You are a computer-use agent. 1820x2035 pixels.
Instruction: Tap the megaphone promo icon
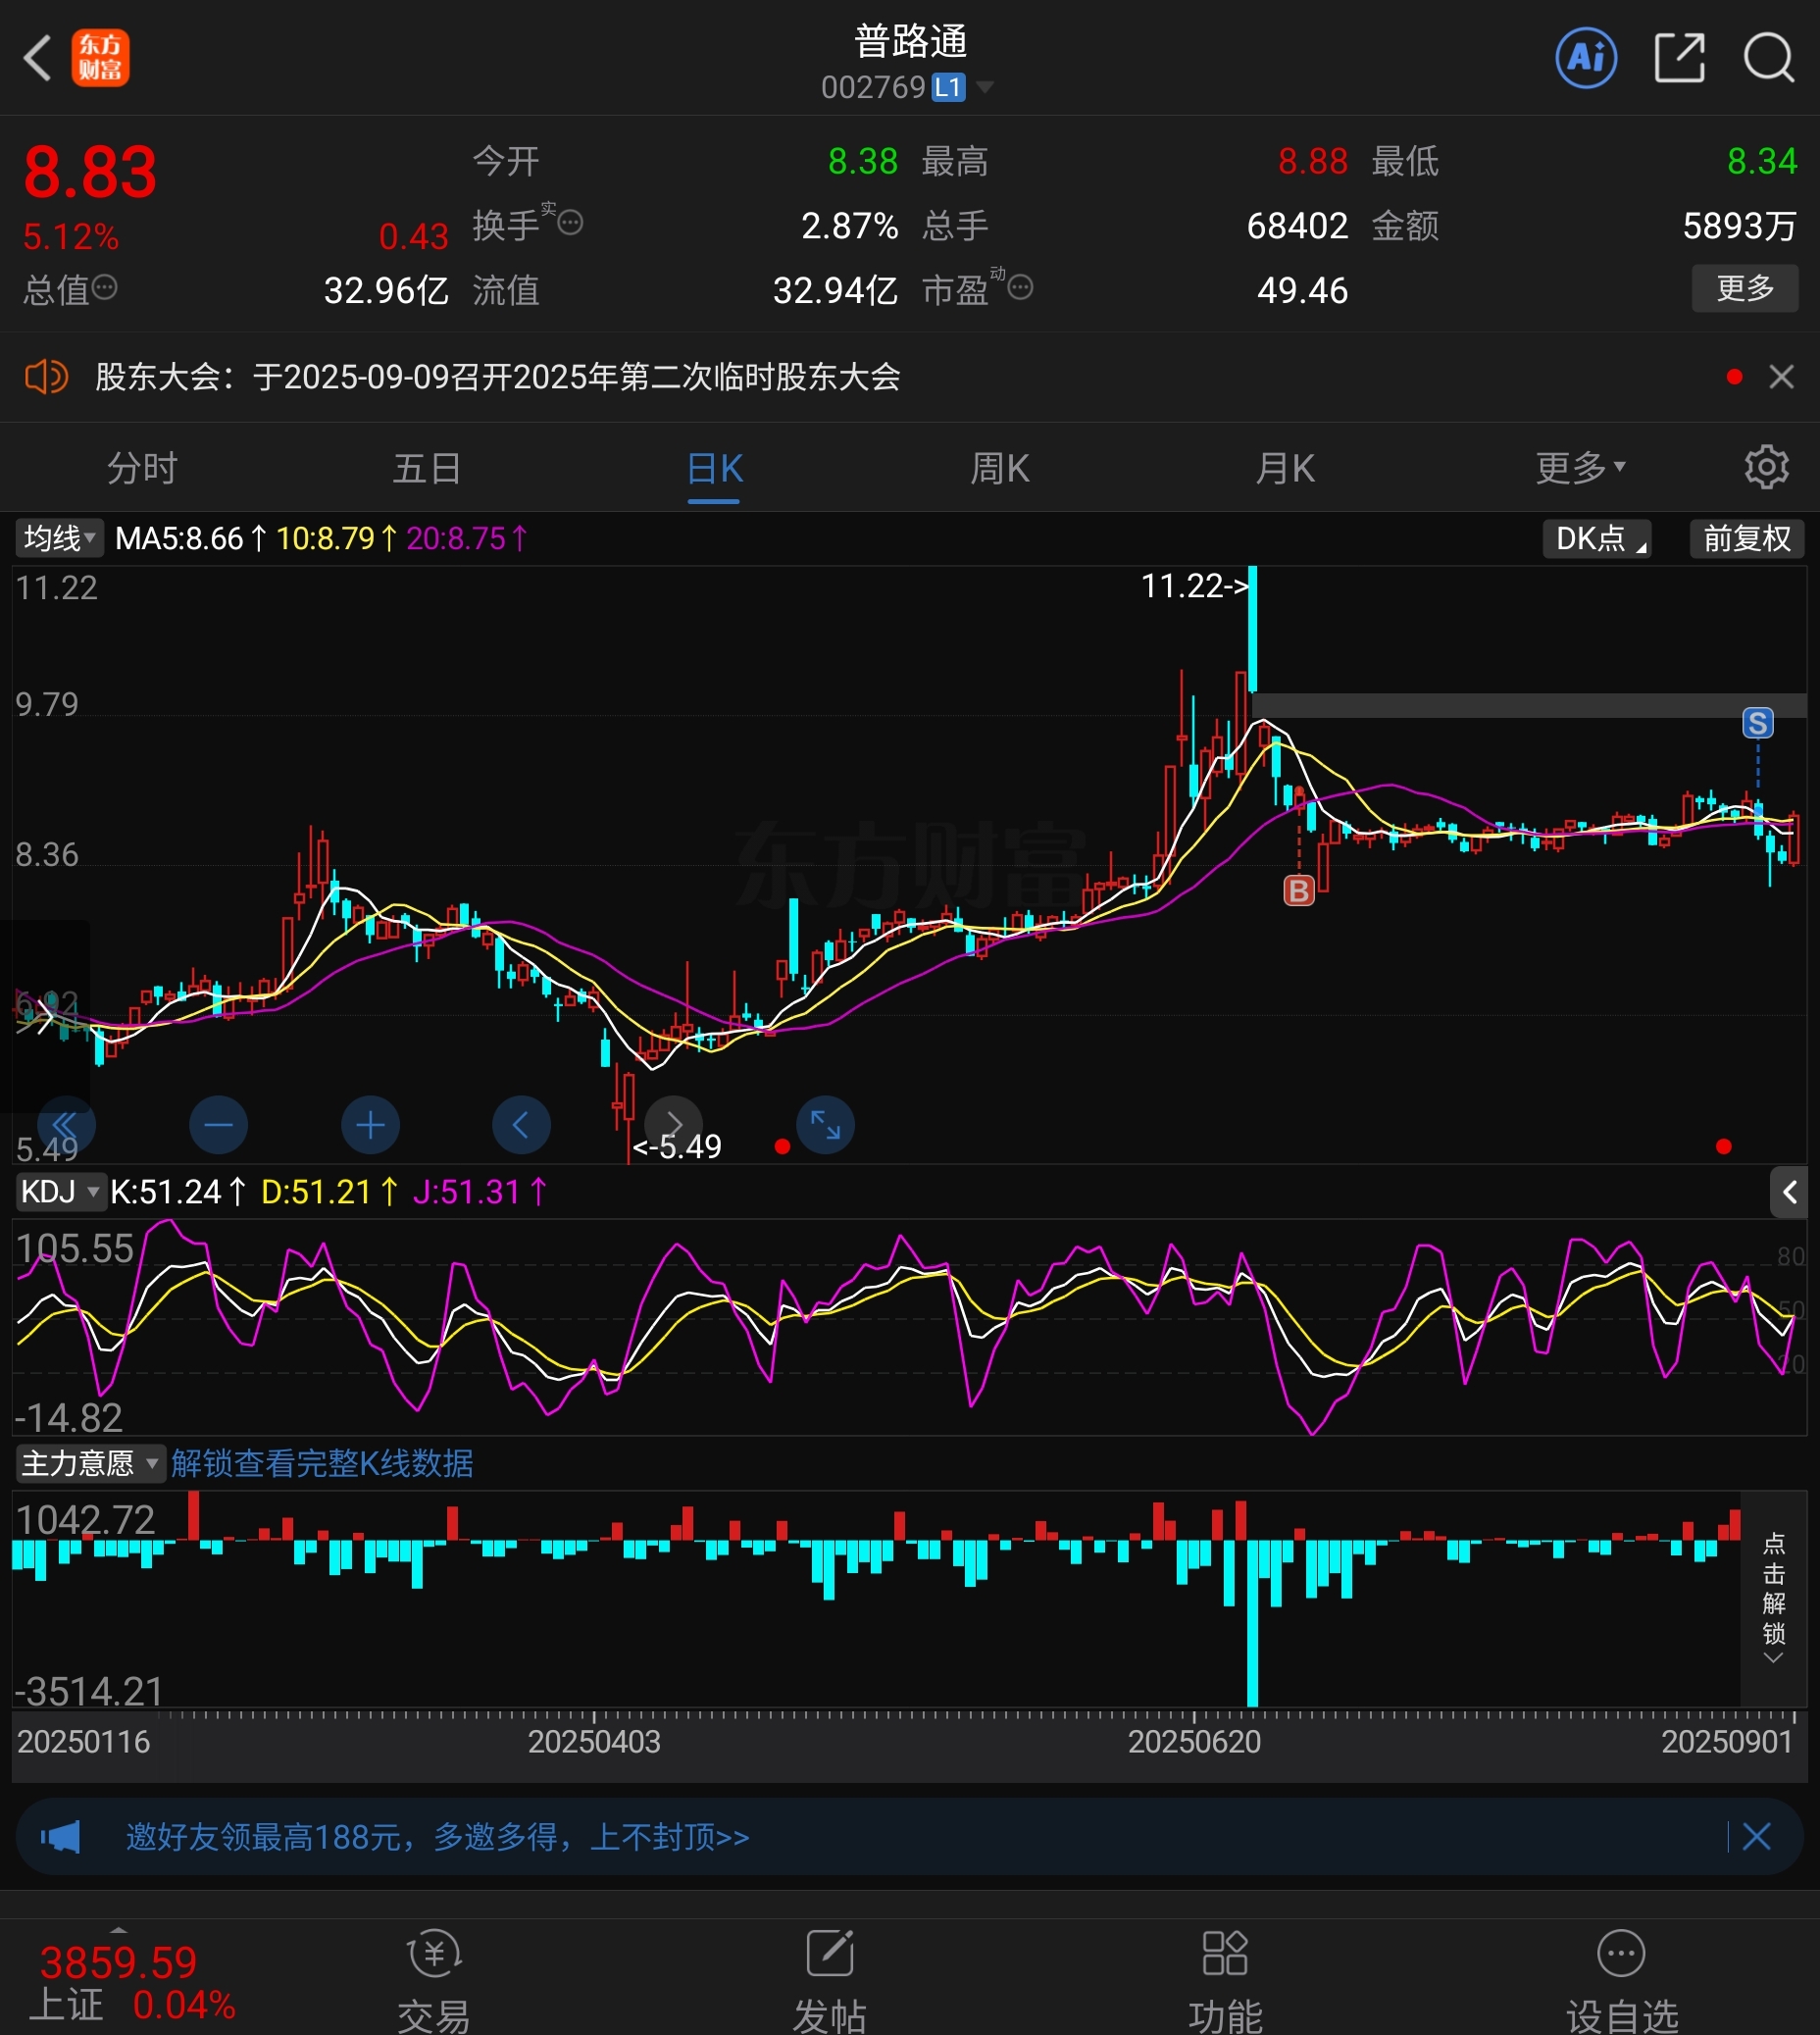tap(60, 1837)
